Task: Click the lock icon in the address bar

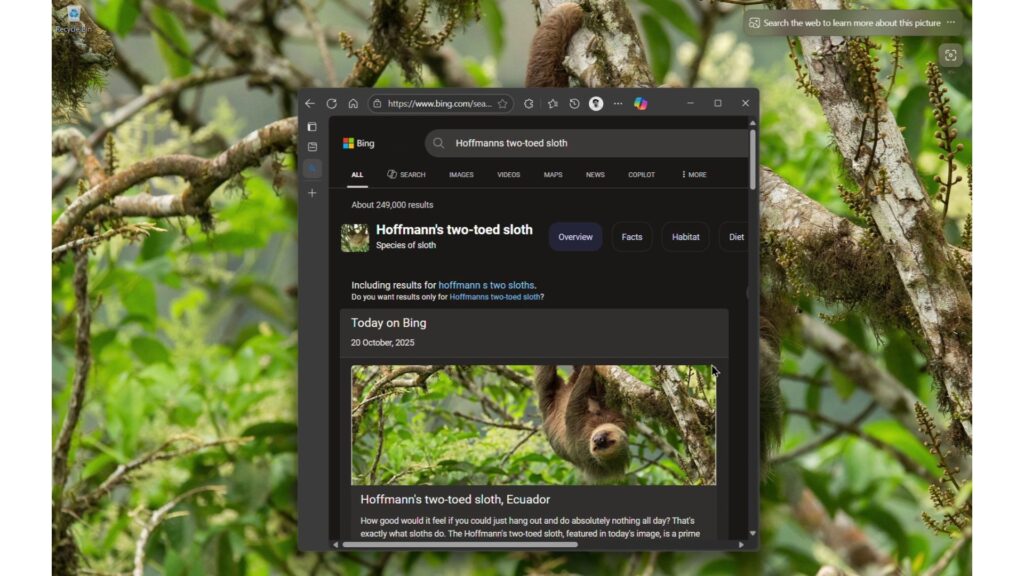Action: pos(375,103)
